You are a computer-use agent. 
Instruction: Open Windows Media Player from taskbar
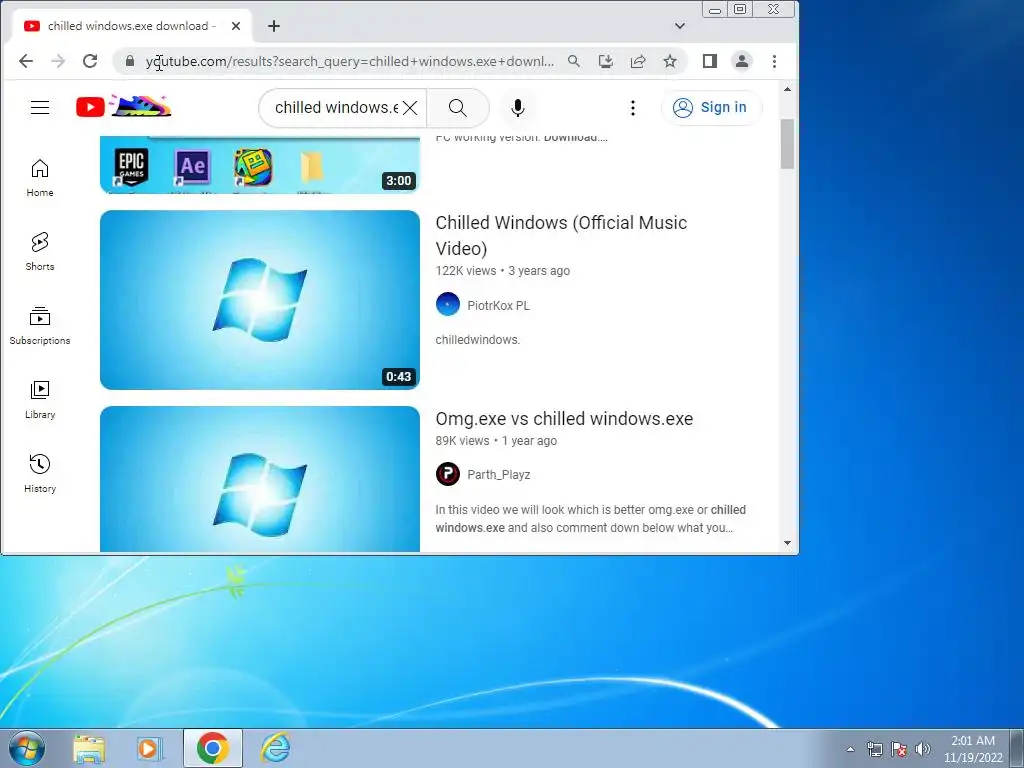click(150, 748)
